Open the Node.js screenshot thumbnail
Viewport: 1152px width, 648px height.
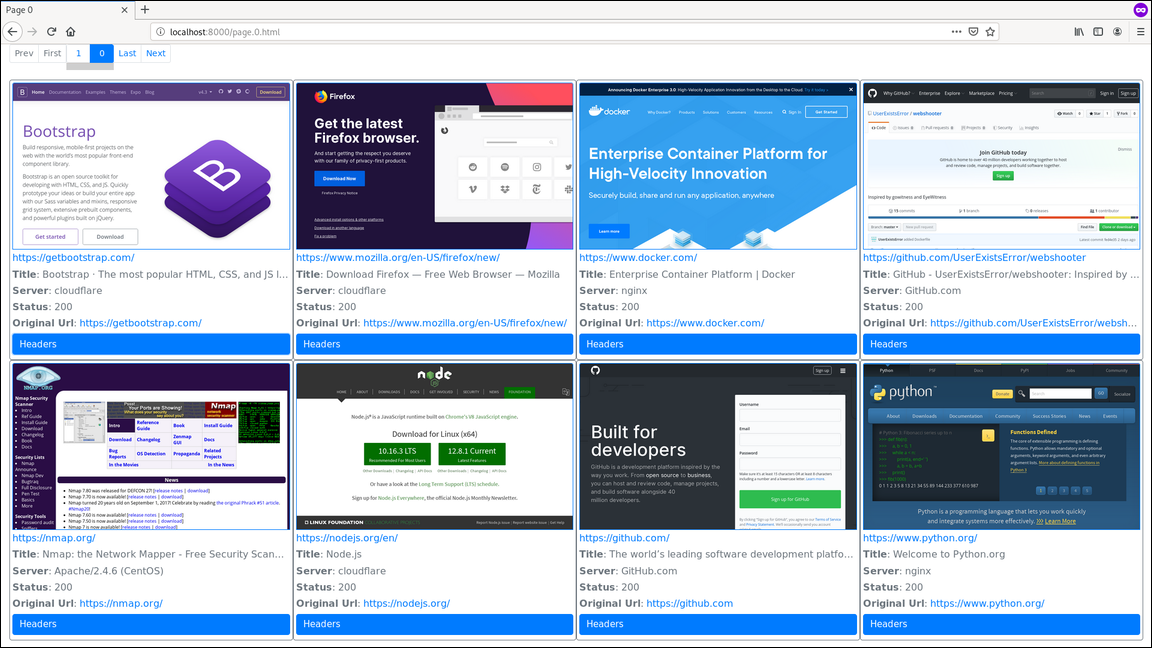click(x=434, y=446)
